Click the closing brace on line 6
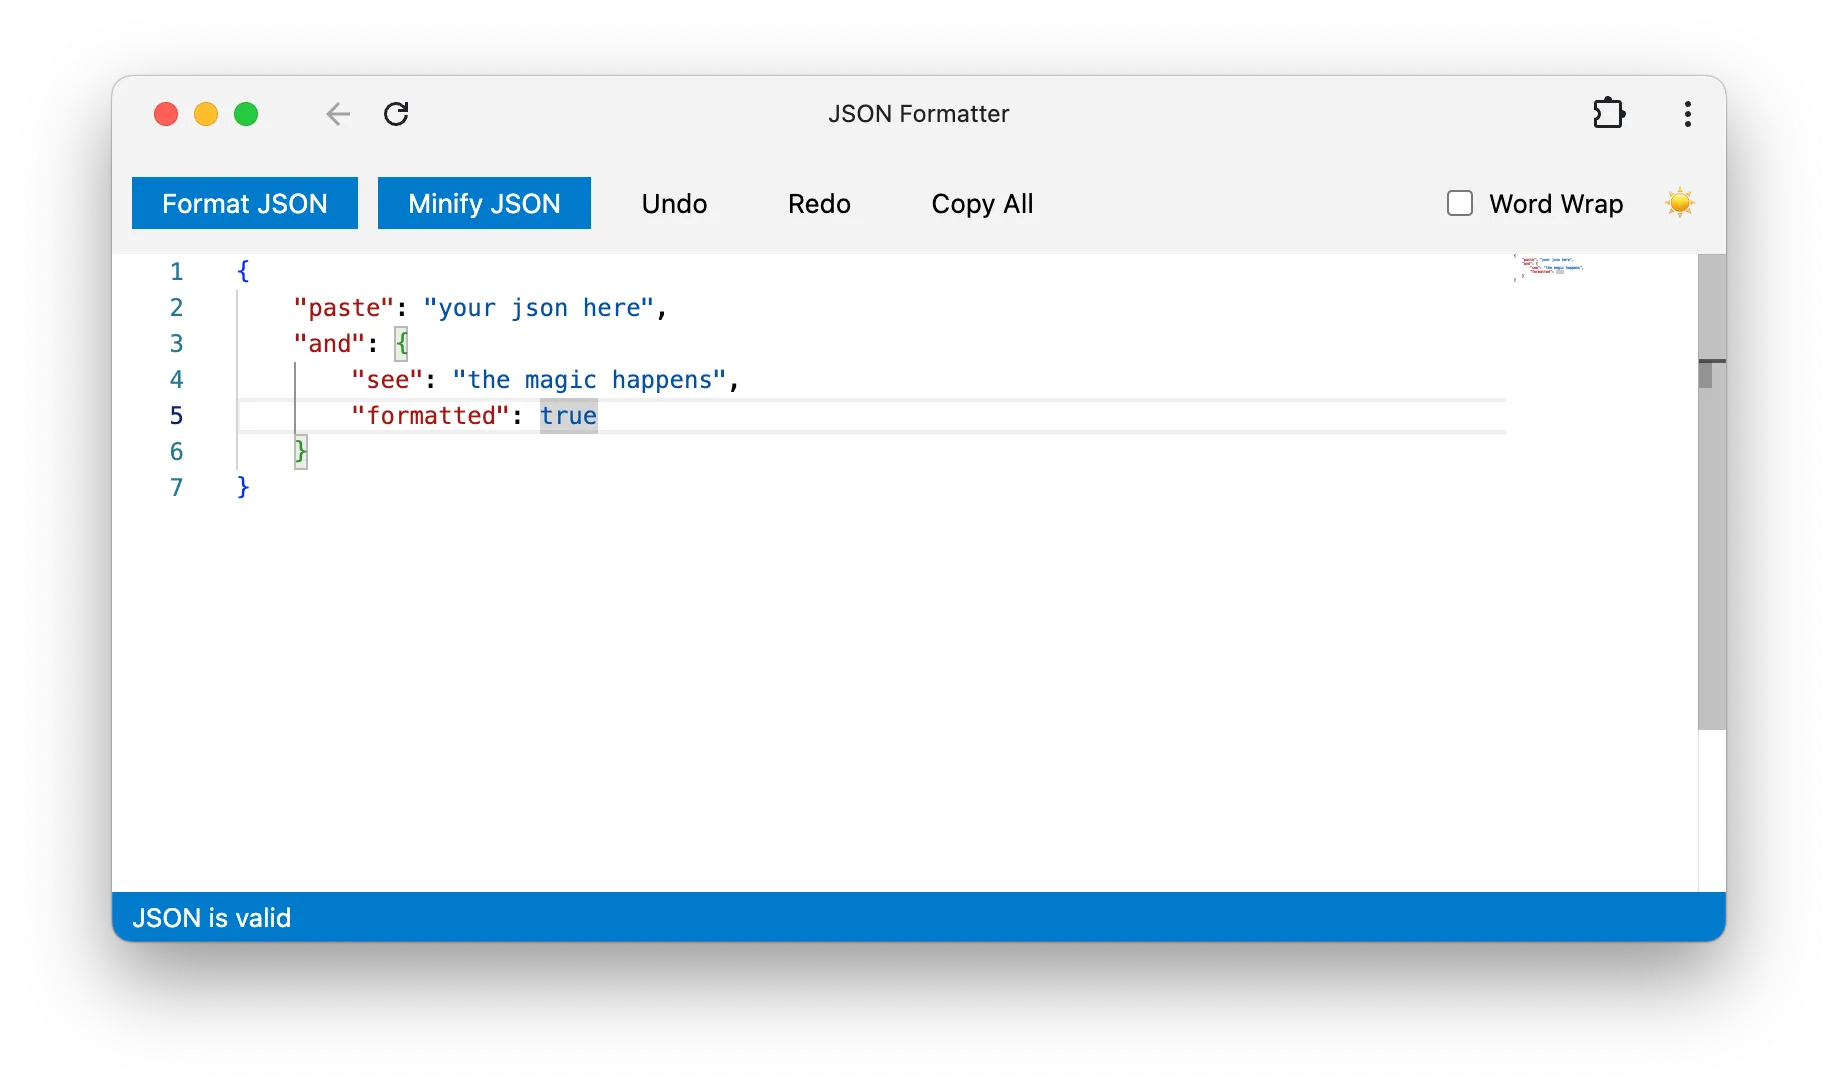This screenshot has width=1838, height=1090. [299, 451]
